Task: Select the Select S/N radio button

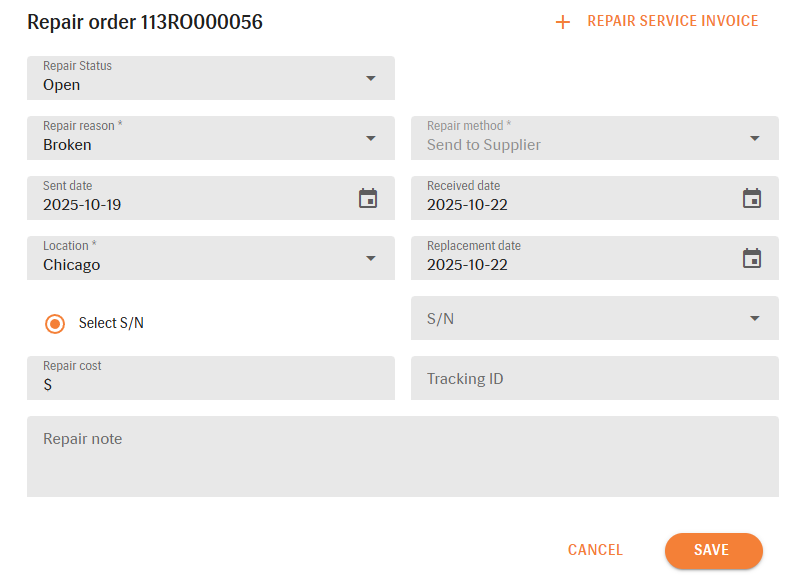Action: pyautogui.click(x=55, y=323)
